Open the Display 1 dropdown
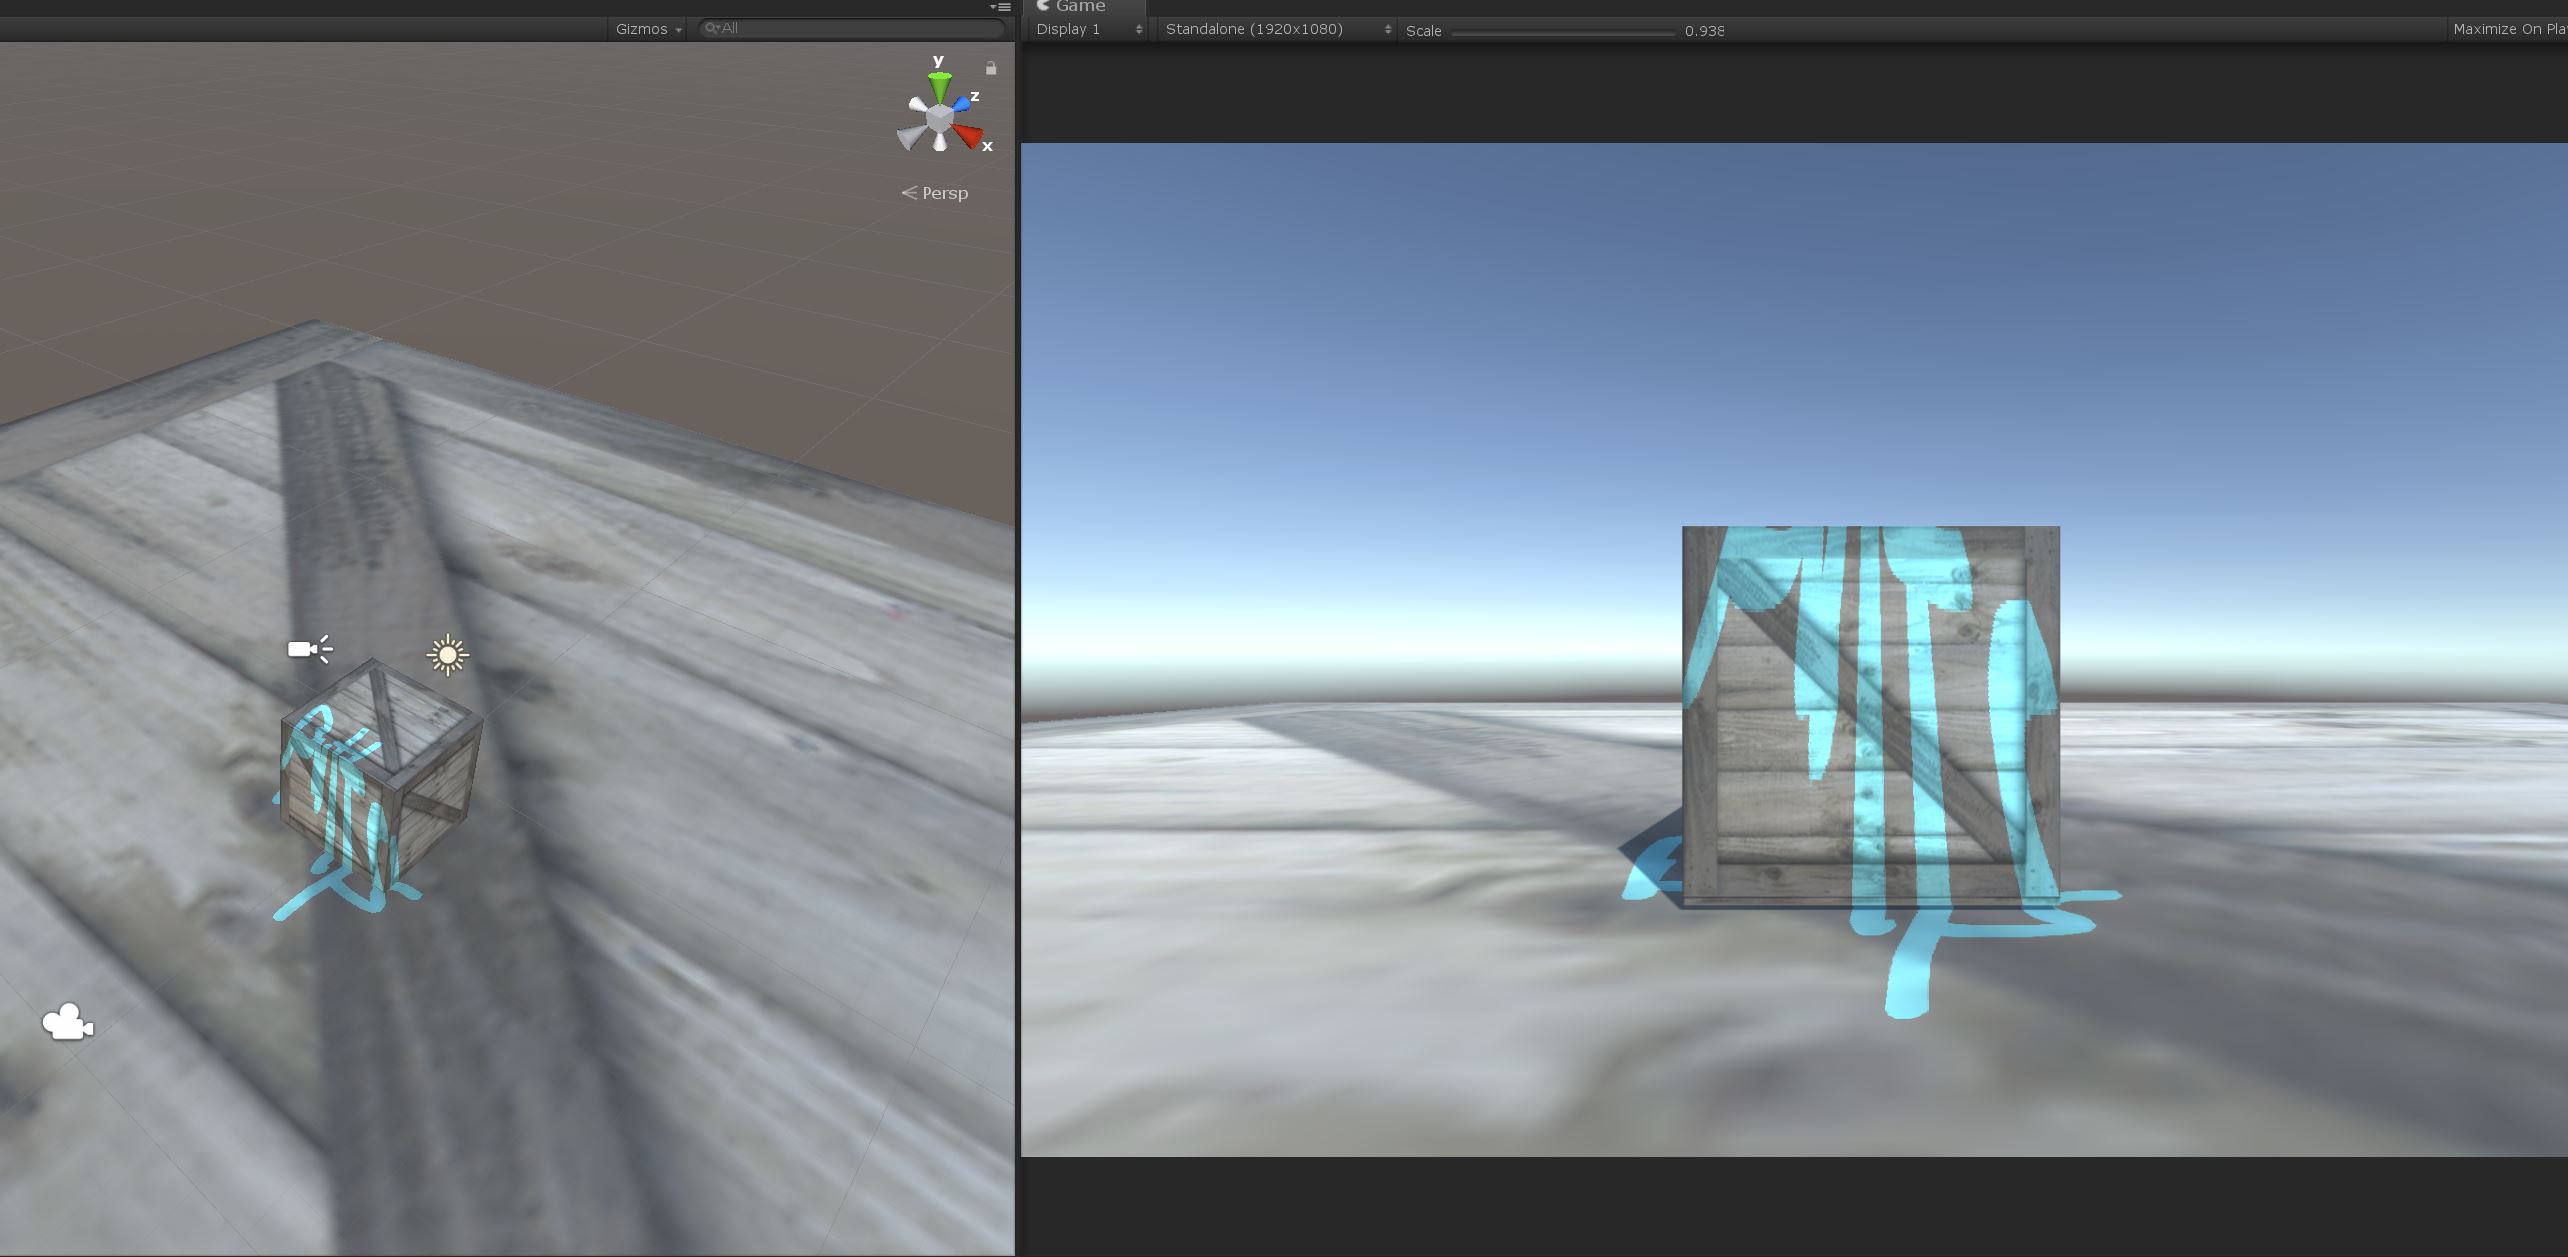The height and width of the screenshot is (1257, 2568). click(x=1088, y=29)
